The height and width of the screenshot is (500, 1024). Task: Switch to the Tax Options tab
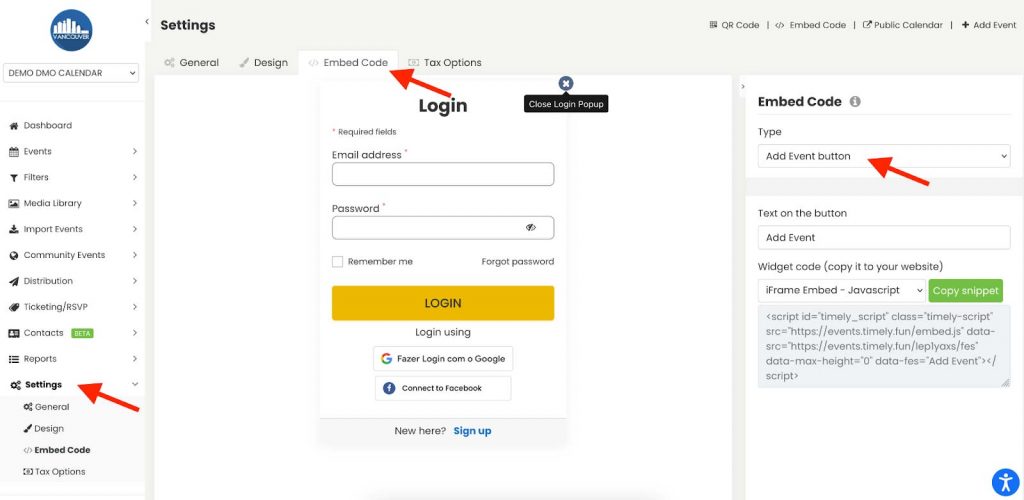click(445, 63)
